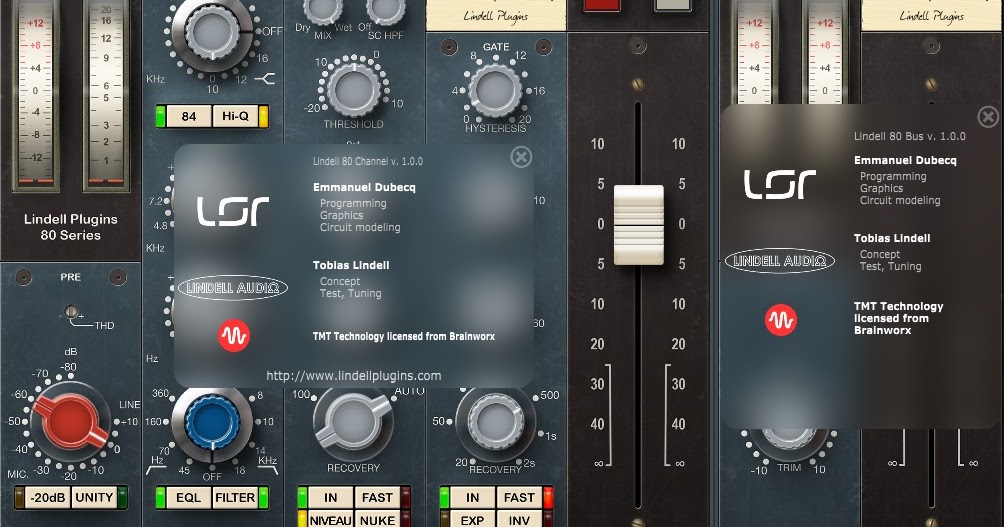1004x527 pixels.
Task: Close the Lindell 80 Bus about dialog
Action: click(x=988, y=117)
